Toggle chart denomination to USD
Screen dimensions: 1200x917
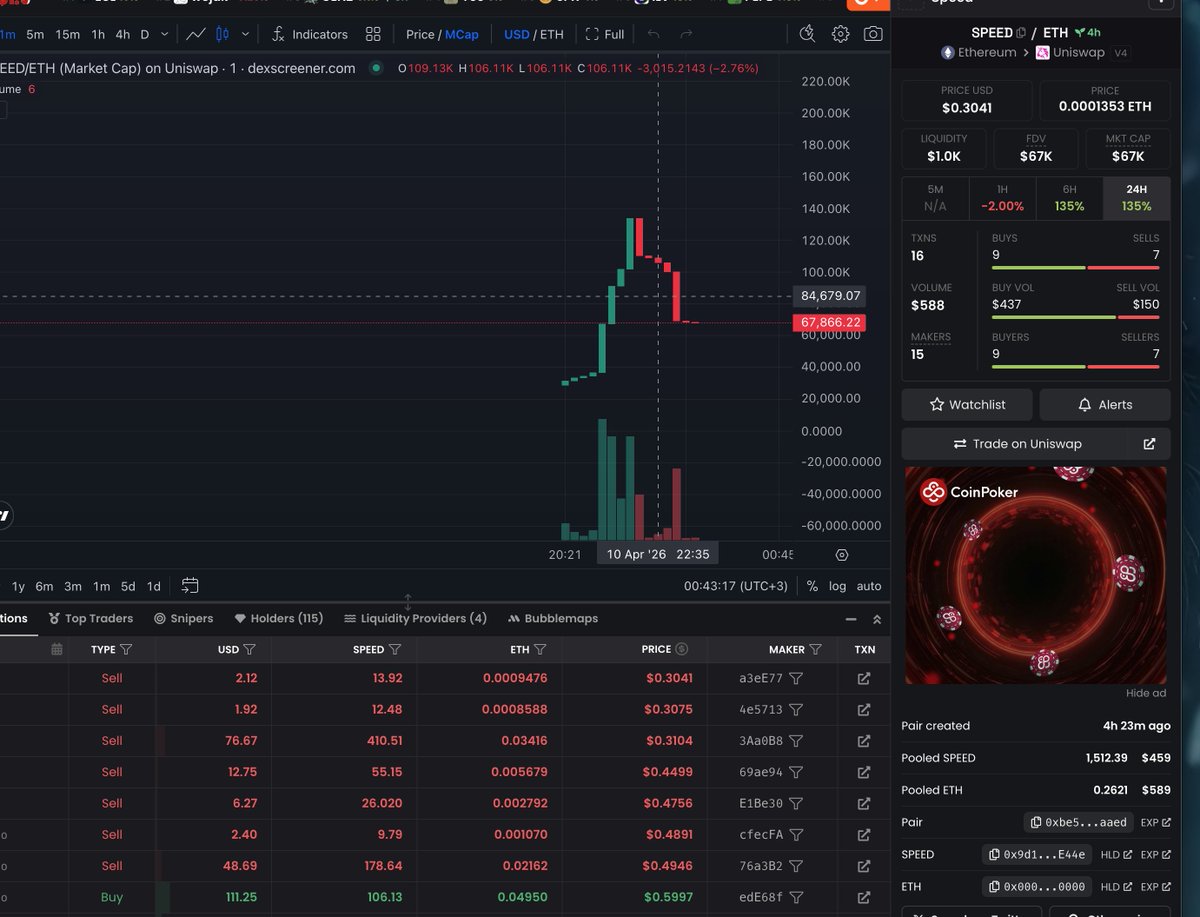pyautogui.click(x=517, y=34)
